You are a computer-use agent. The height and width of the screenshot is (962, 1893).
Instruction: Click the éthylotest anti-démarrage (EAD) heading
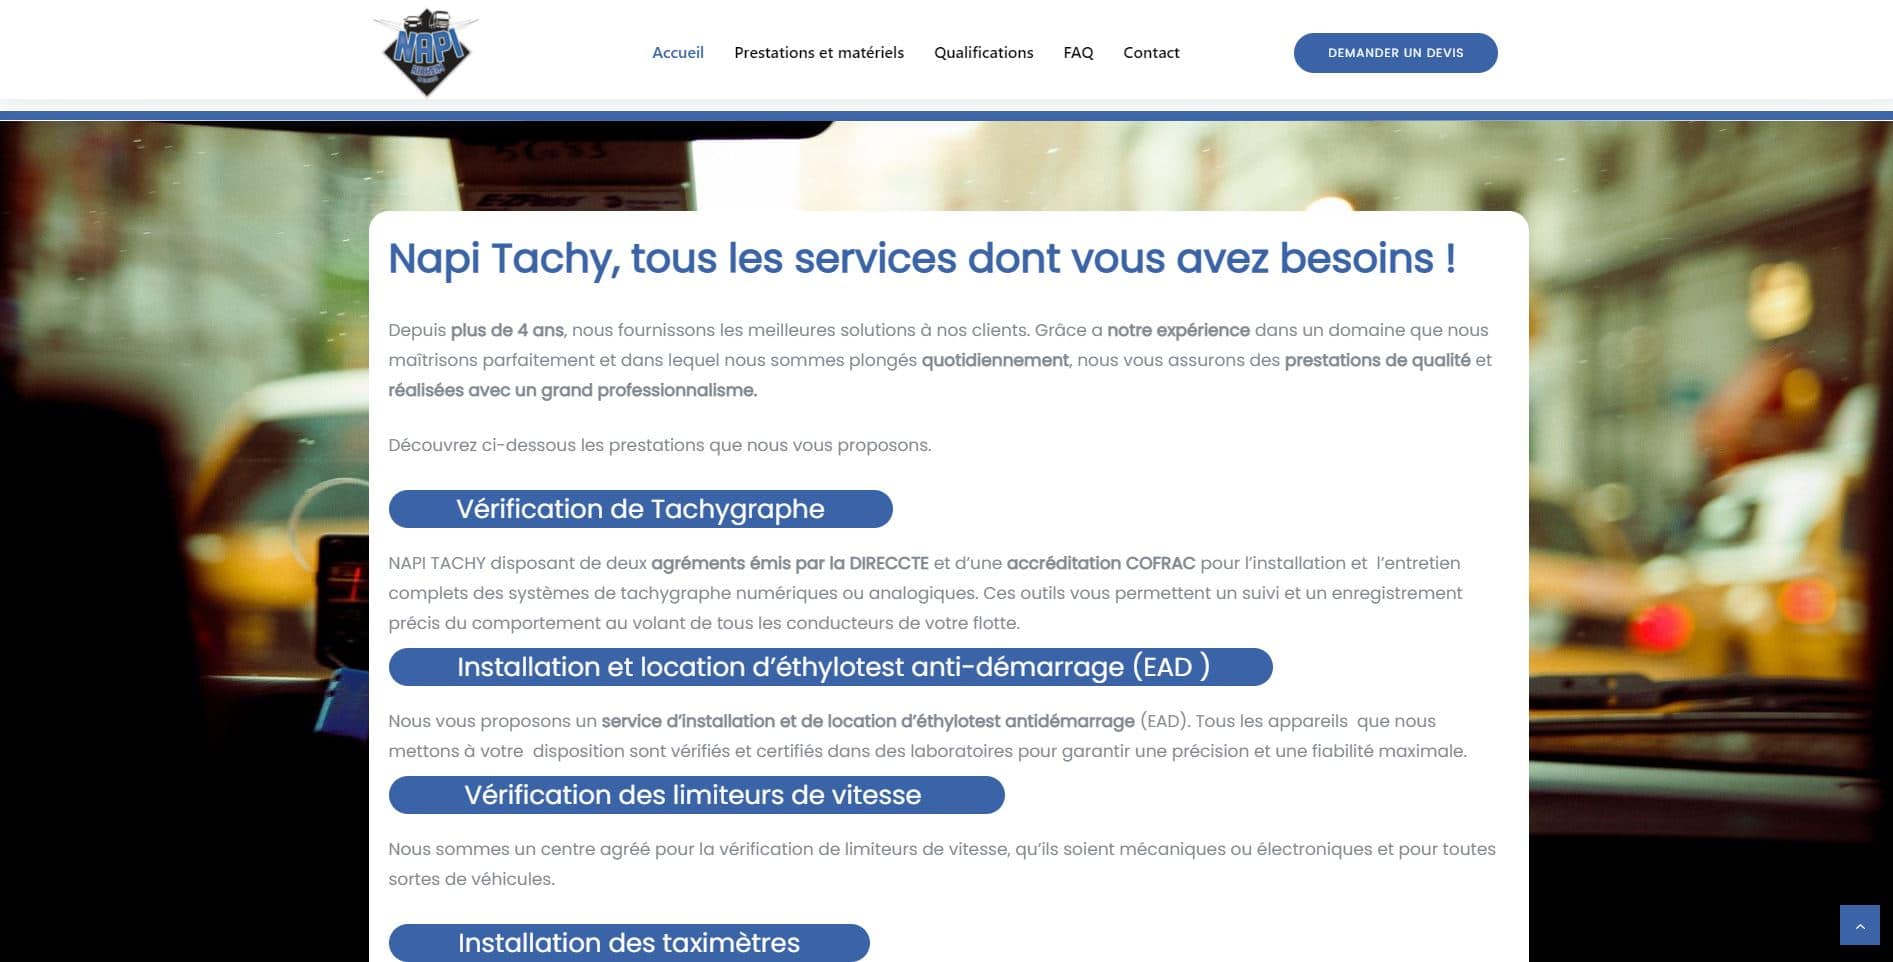click(x=831, y=666)
